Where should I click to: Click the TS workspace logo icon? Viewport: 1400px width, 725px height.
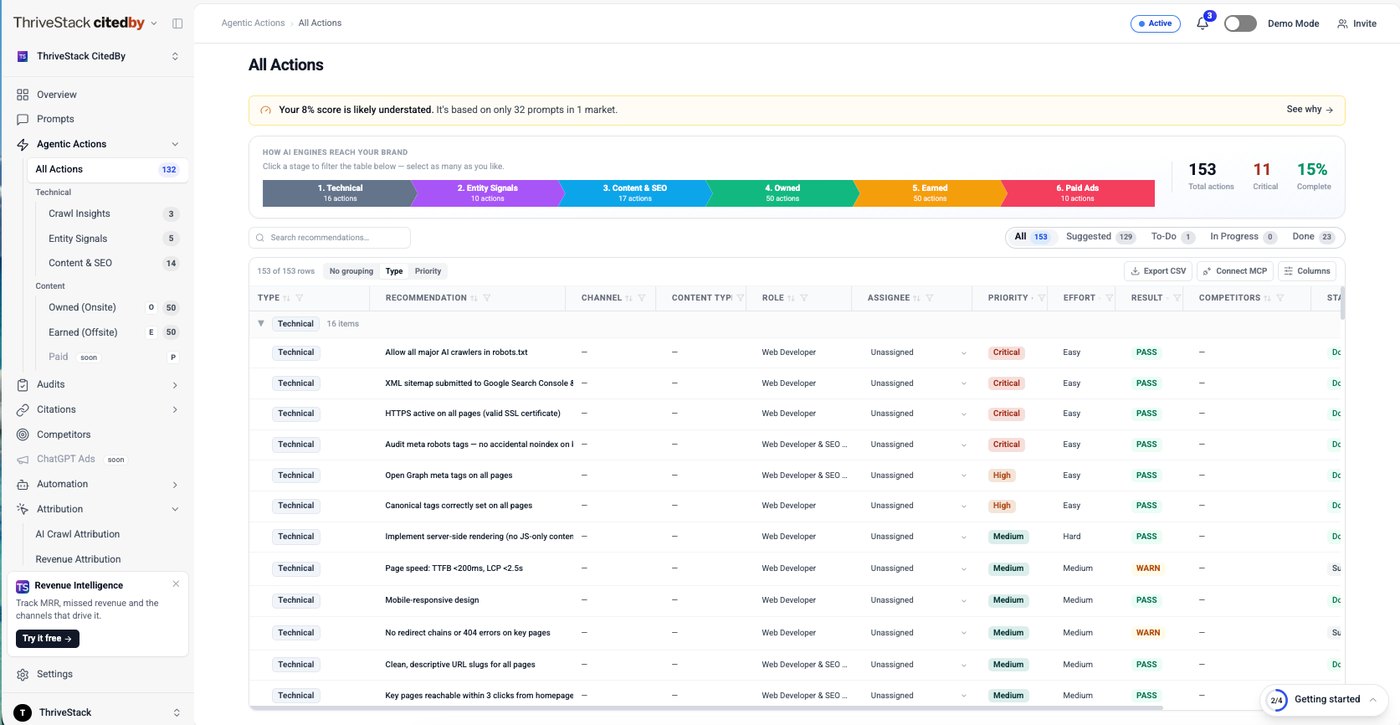(x=23, y=57)
